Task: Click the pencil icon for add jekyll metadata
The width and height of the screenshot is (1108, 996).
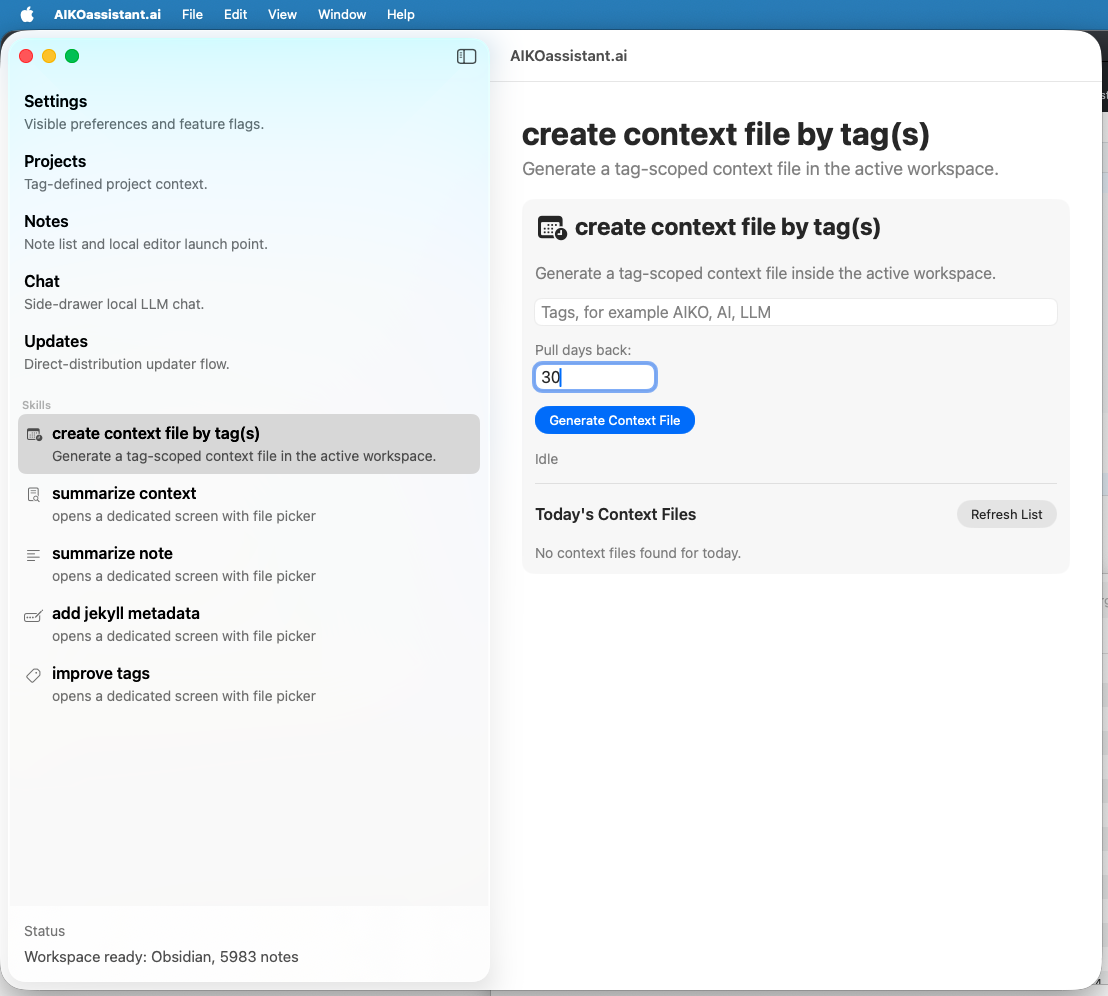Action: coord(33,615)
